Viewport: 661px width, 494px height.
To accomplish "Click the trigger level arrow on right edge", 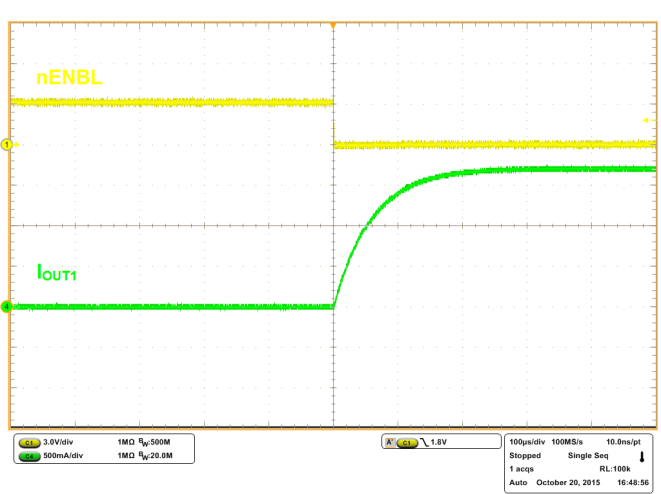I will (x=647, y=121).
